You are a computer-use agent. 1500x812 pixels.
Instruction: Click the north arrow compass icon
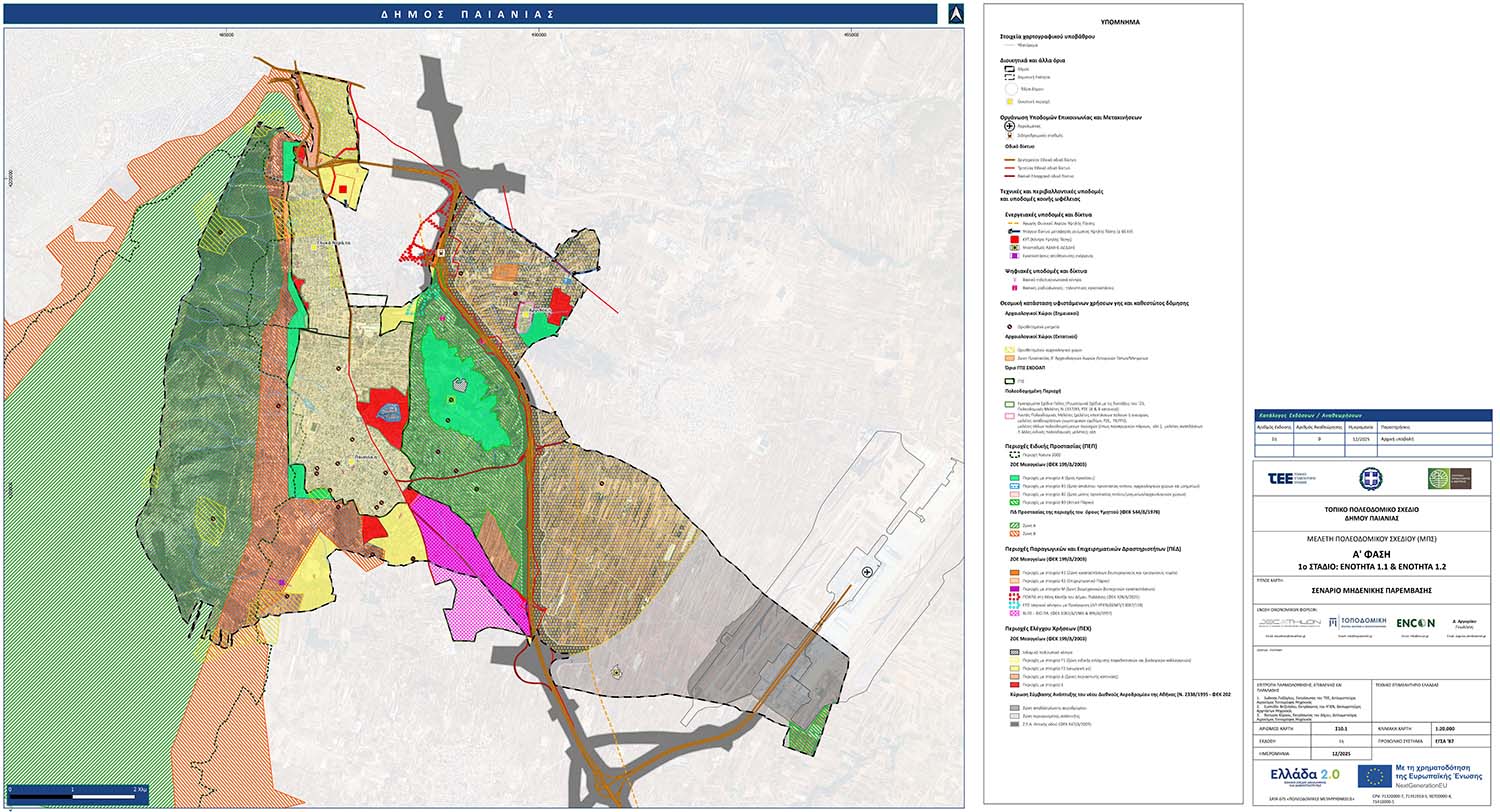click(x=955, y=13)
